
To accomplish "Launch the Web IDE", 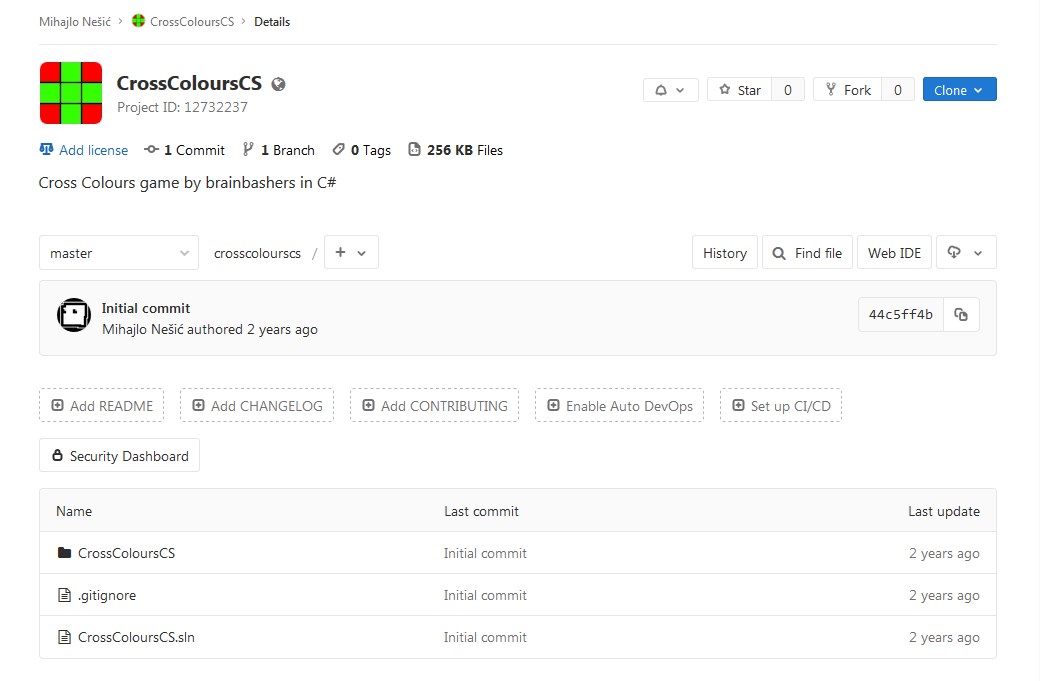I will tap(894, 253).
